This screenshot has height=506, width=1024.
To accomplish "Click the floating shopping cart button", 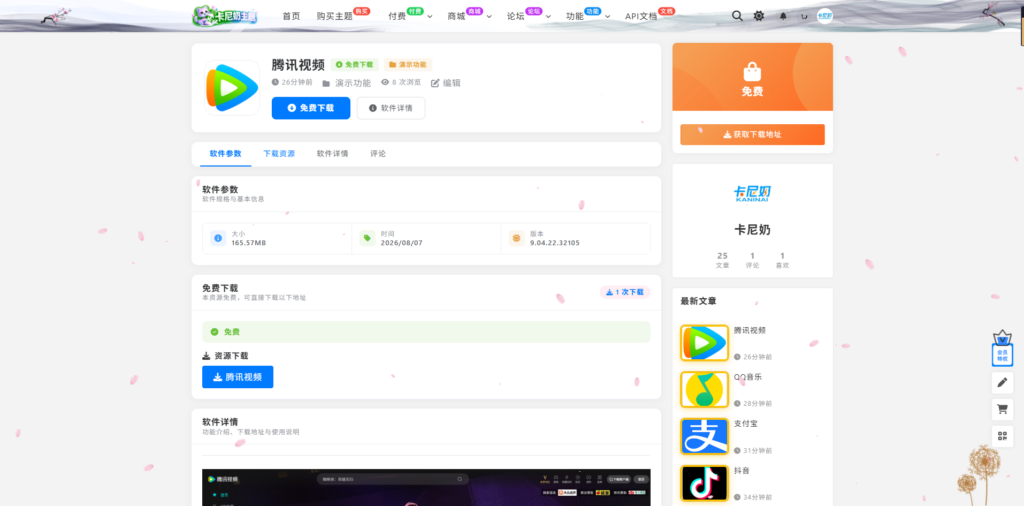I will (1002, 409).
